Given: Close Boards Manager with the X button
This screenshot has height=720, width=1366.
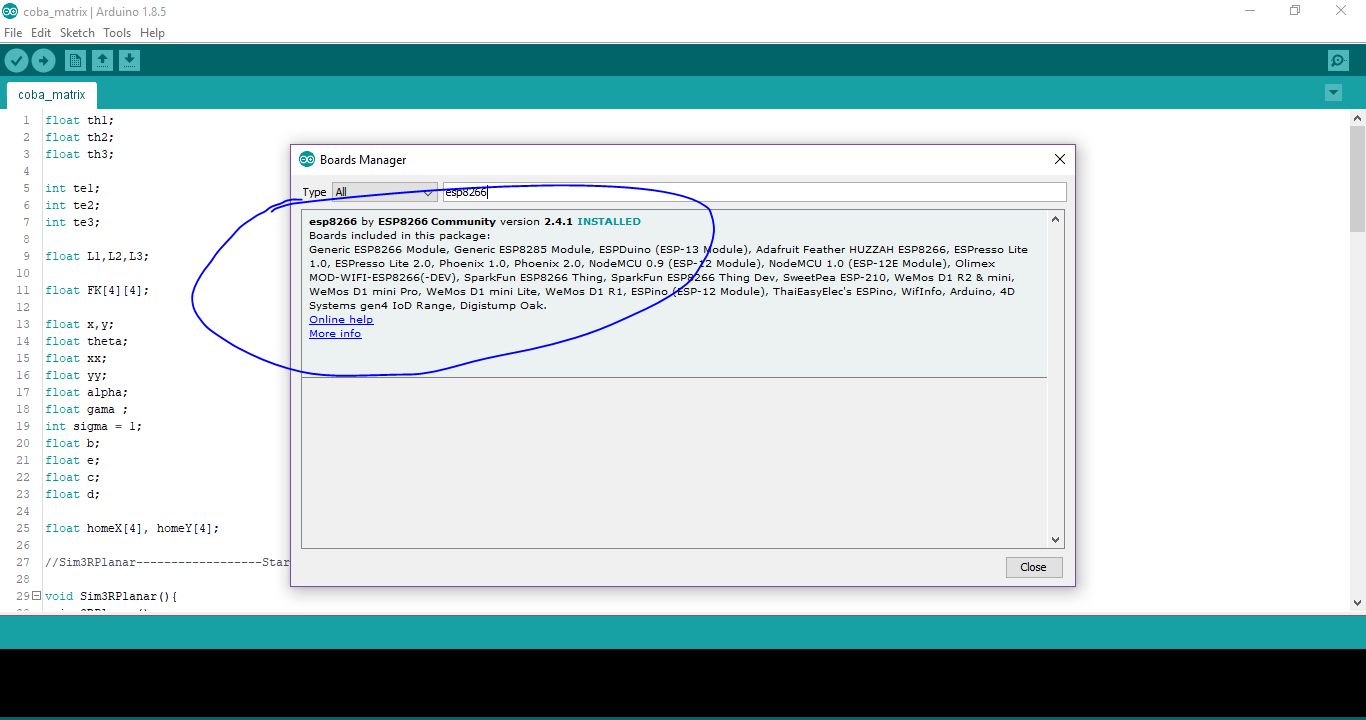Looking at the screenshot, I should click(x=1060, y=159).
